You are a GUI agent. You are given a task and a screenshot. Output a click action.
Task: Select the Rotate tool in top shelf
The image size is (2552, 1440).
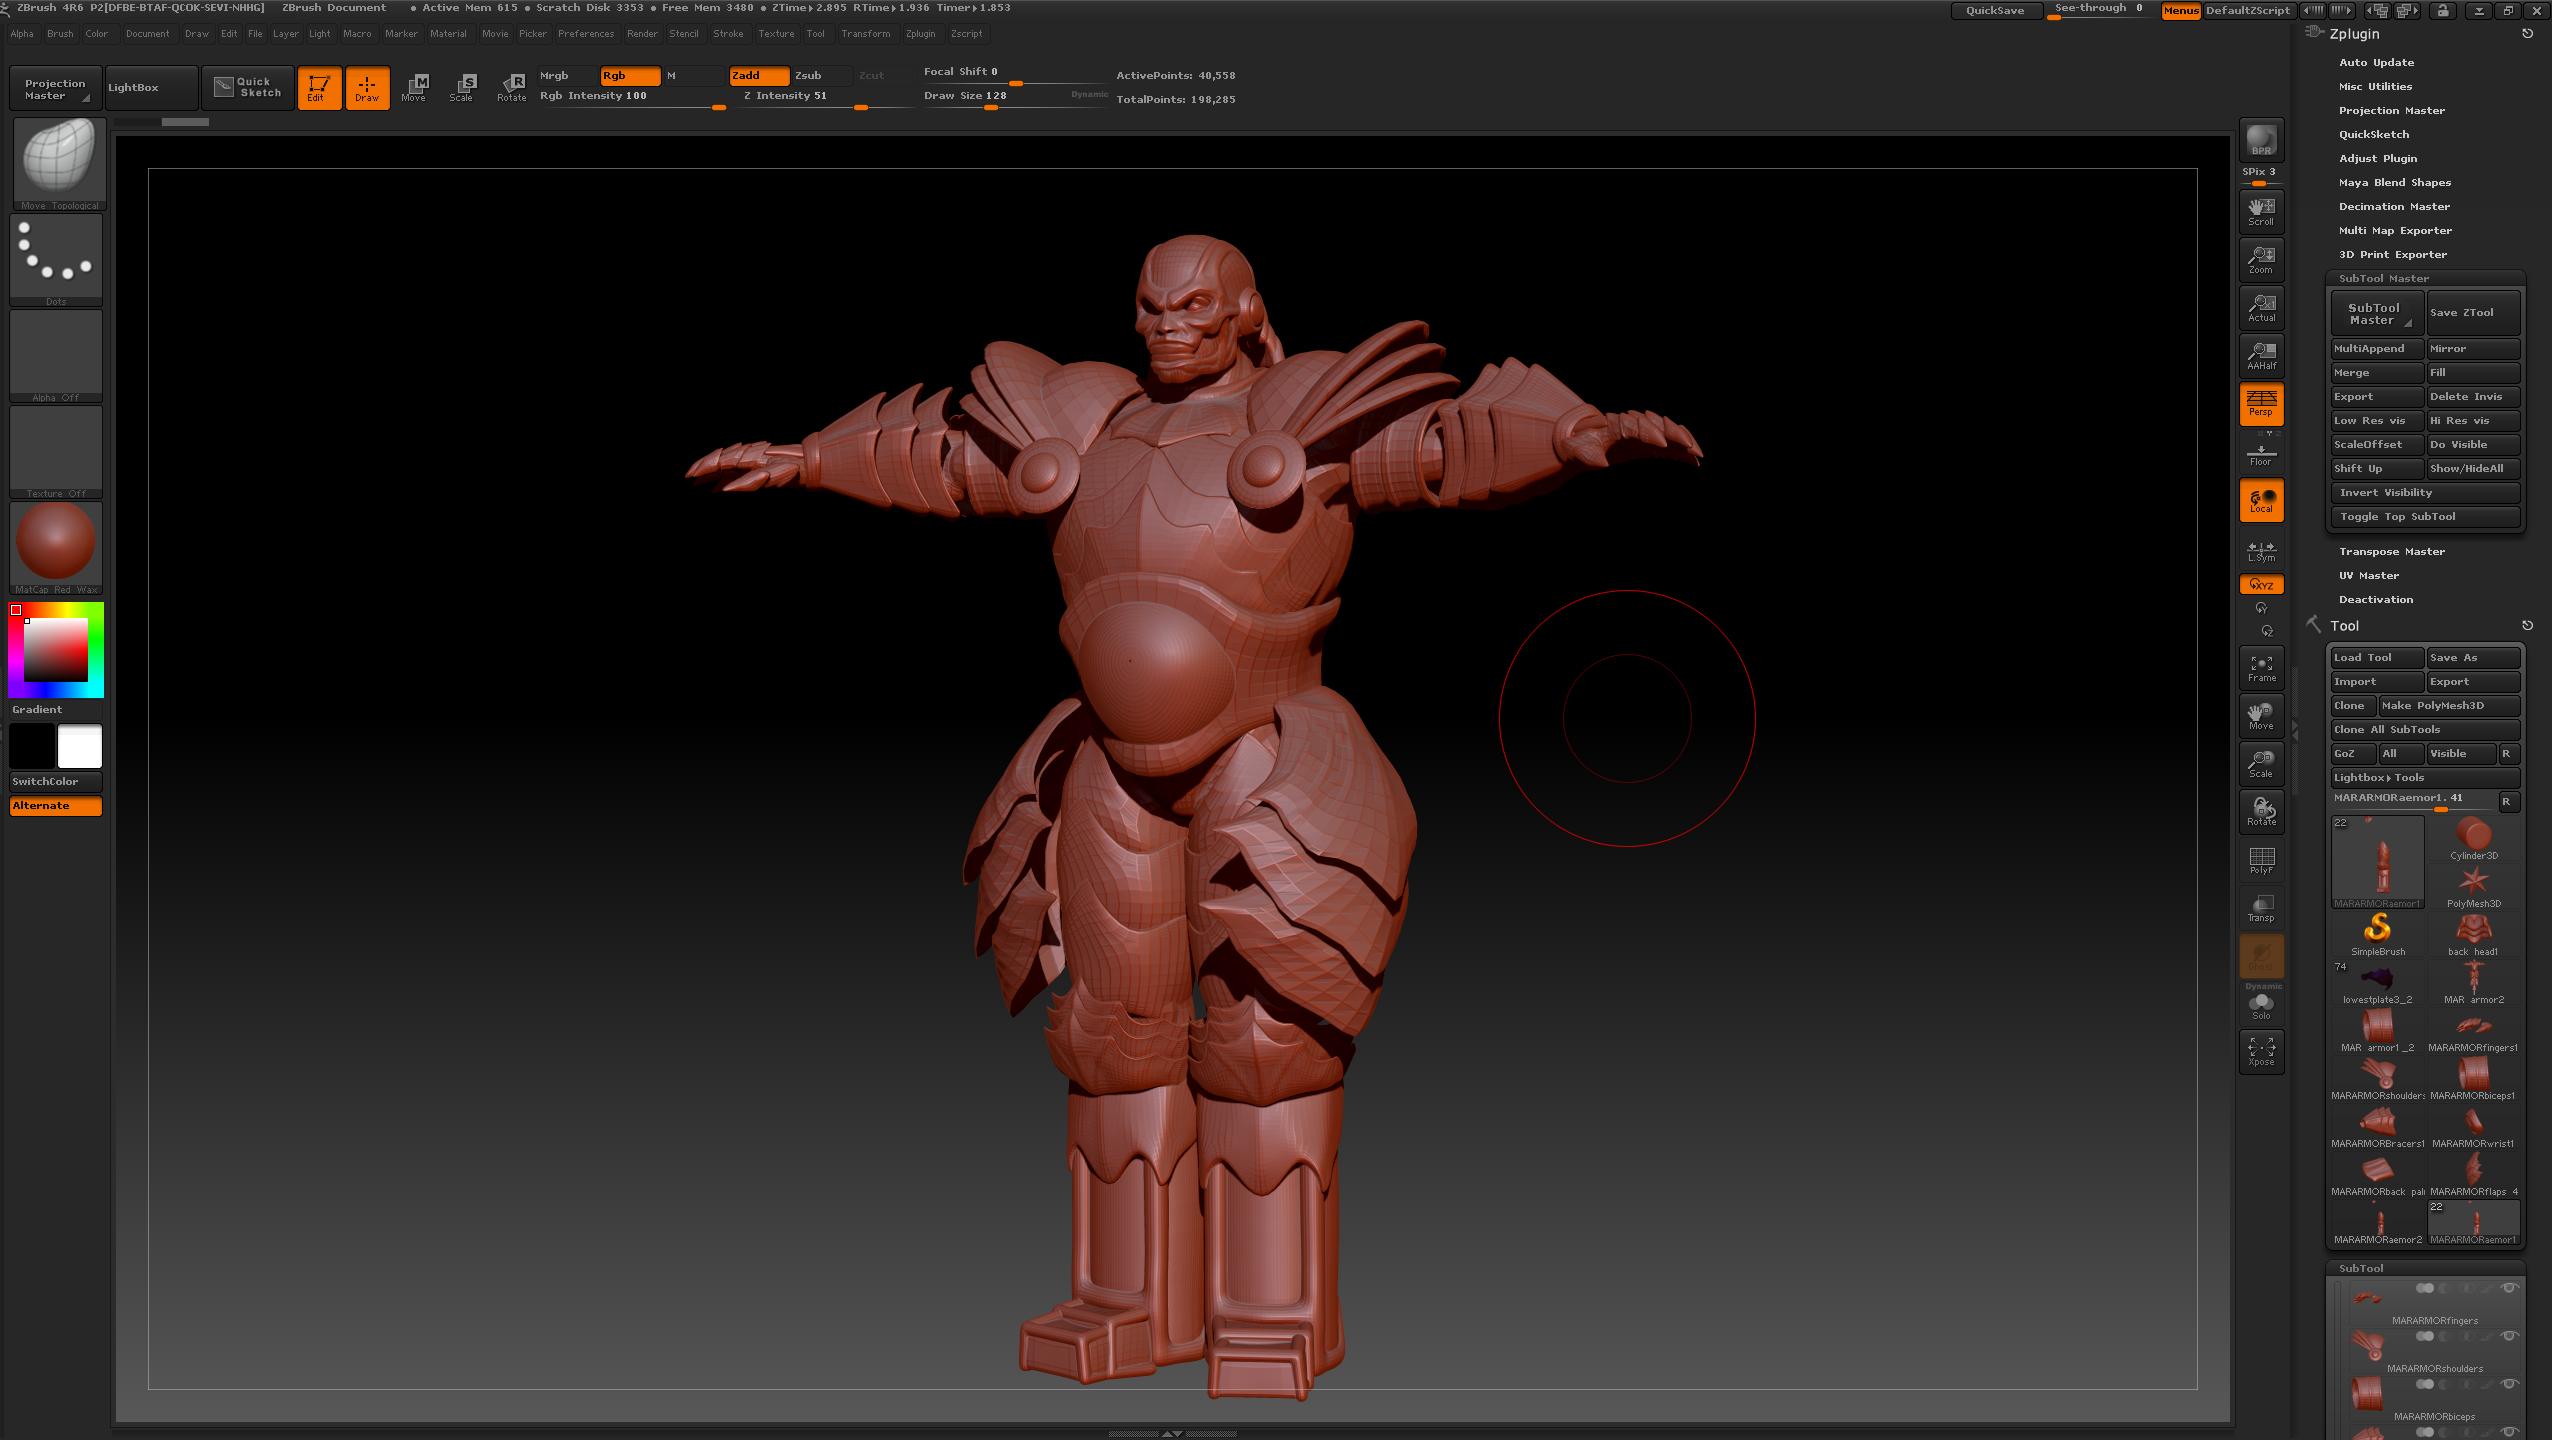pos(512,87)
